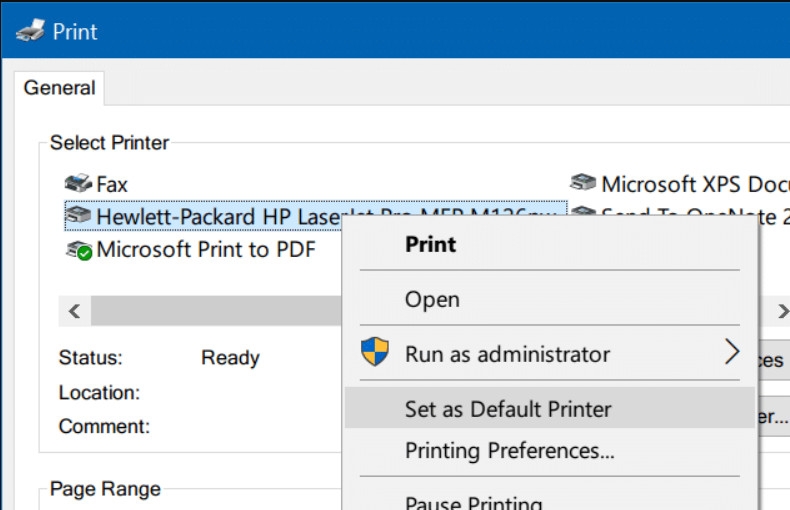This screenshot has height=510, width=790.
Task: Click Run as administrator menu item
Action: (x=507, y=354)
